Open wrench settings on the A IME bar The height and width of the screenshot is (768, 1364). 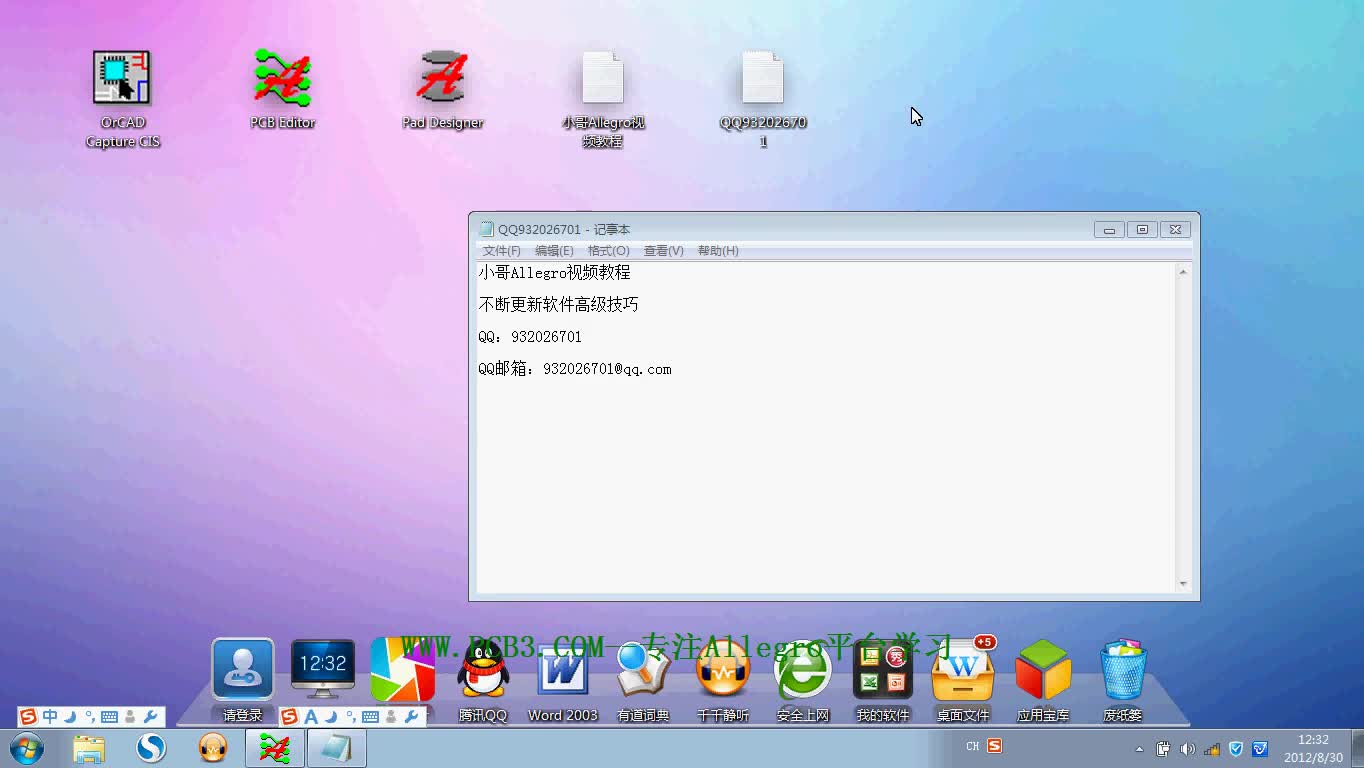click(410, 717)
